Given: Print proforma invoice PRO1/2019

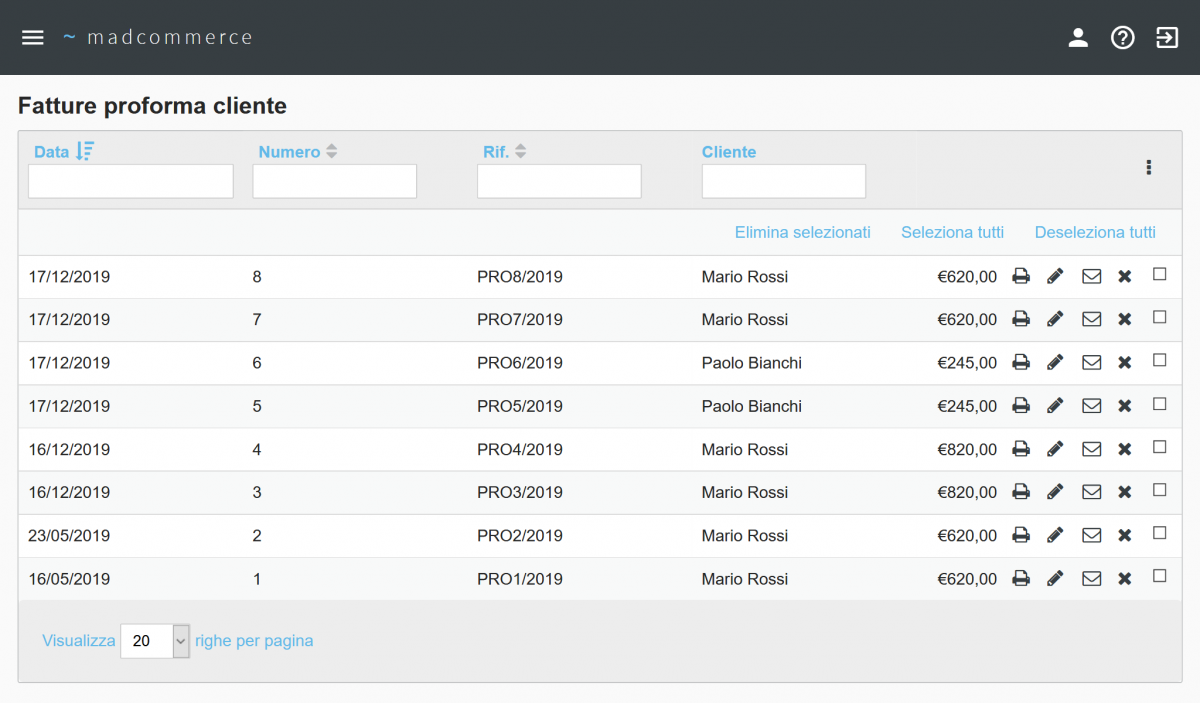Looking at the screenshot, I should point(1021,578).
